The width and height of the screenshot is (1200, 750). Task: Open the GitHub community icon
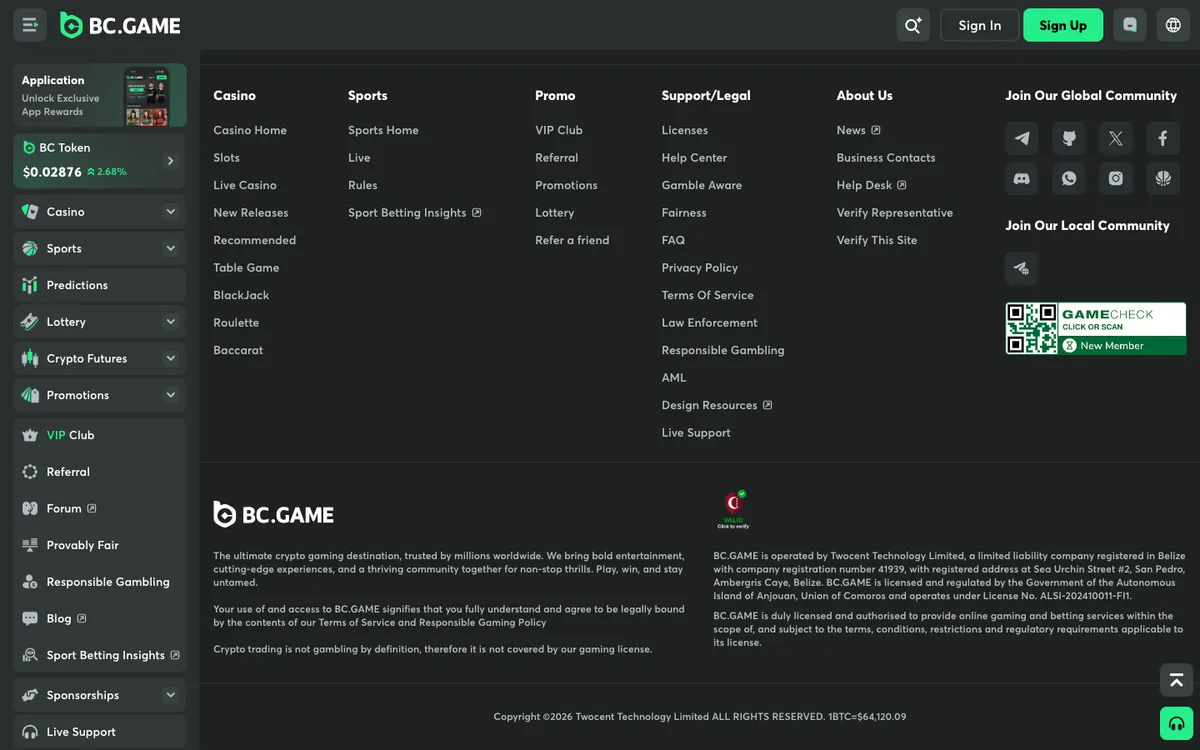(1069, 138)
